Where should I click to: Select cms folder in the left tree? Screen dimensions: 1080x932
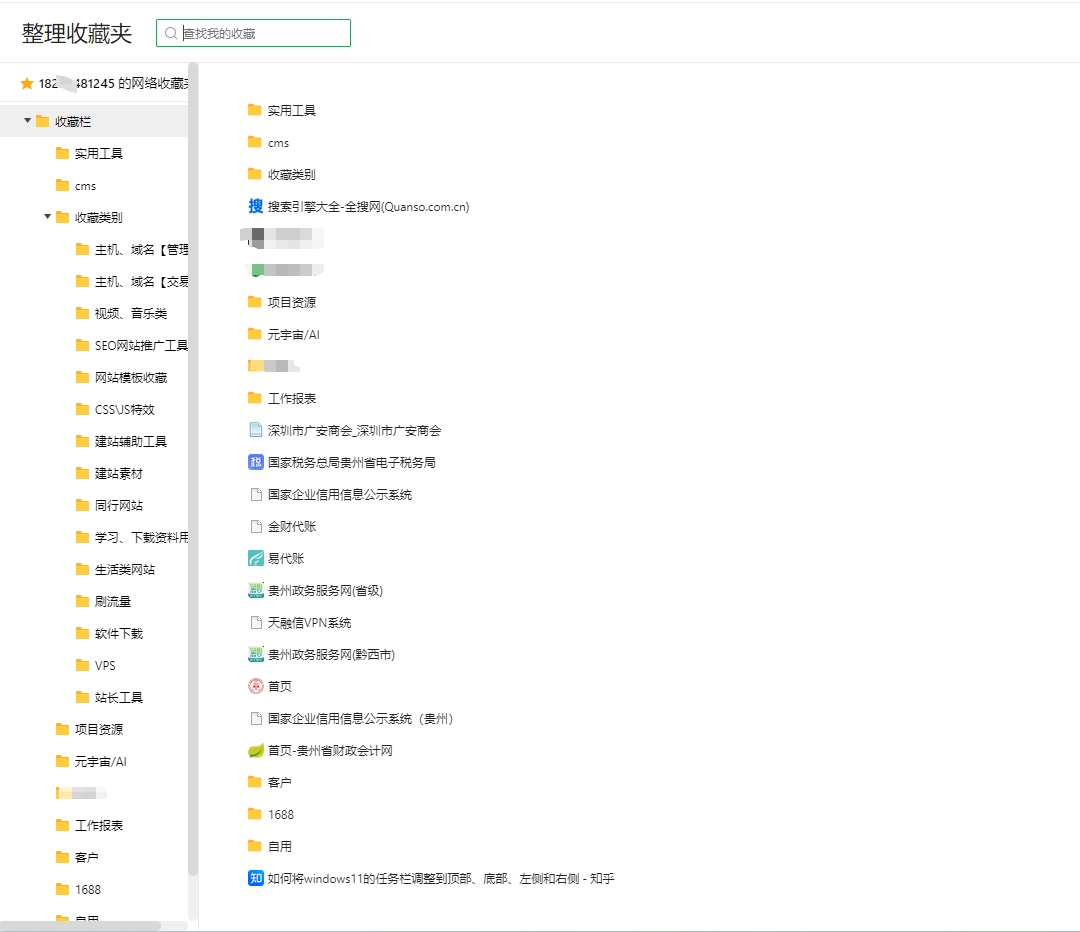pyautogui.click(x=85, y=185)
